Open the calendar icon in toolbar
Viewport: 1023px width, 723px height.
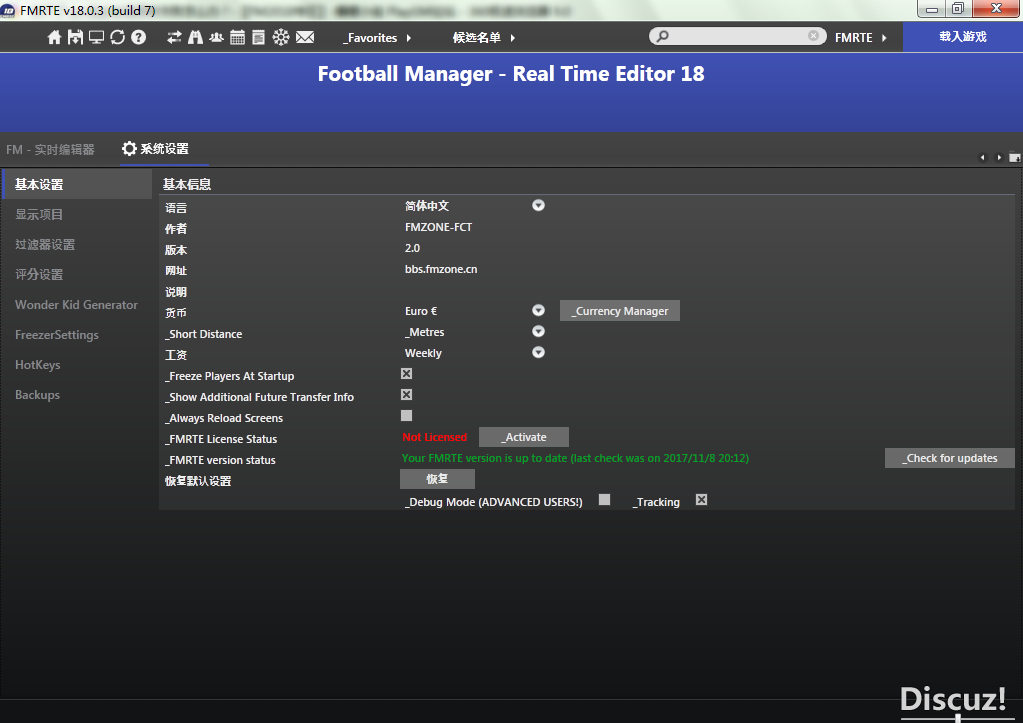[x=237, y=37]
